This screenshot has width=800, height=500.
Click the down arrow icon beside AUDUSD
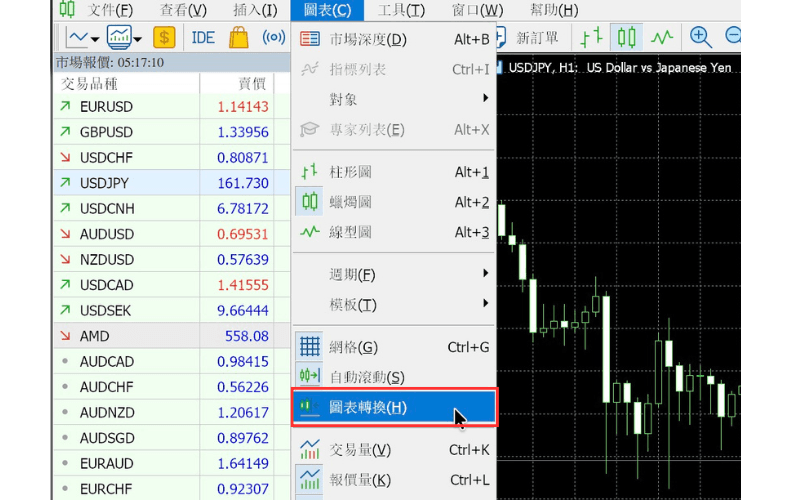coord(65,234)
